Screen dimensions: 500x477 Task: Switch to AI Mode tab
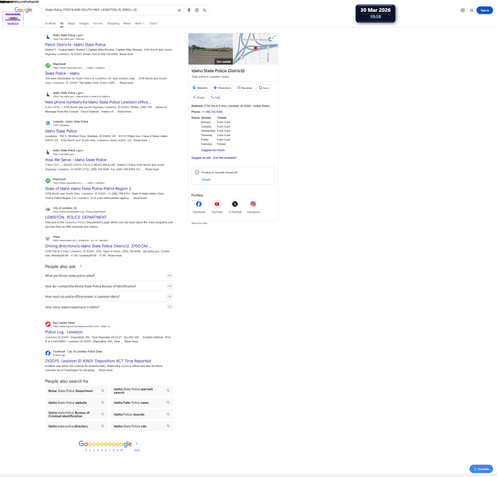pos(50,24)
